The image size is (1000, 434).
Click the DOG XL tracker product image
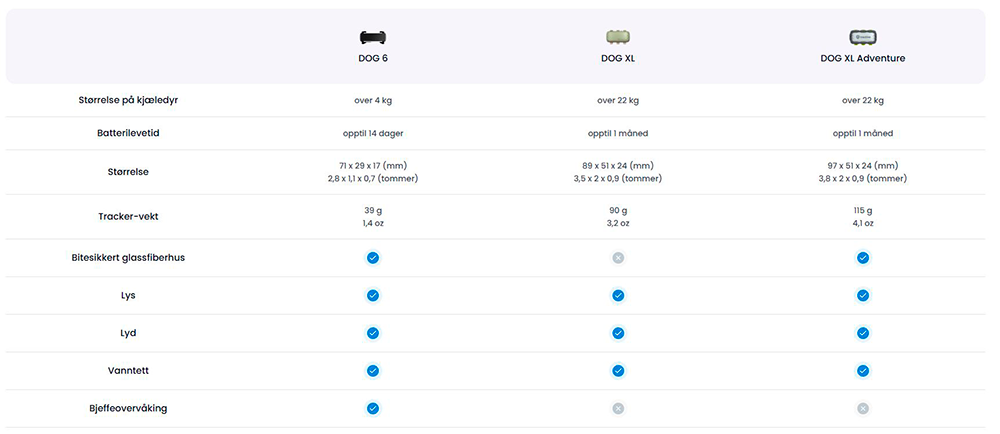(618, 37)
